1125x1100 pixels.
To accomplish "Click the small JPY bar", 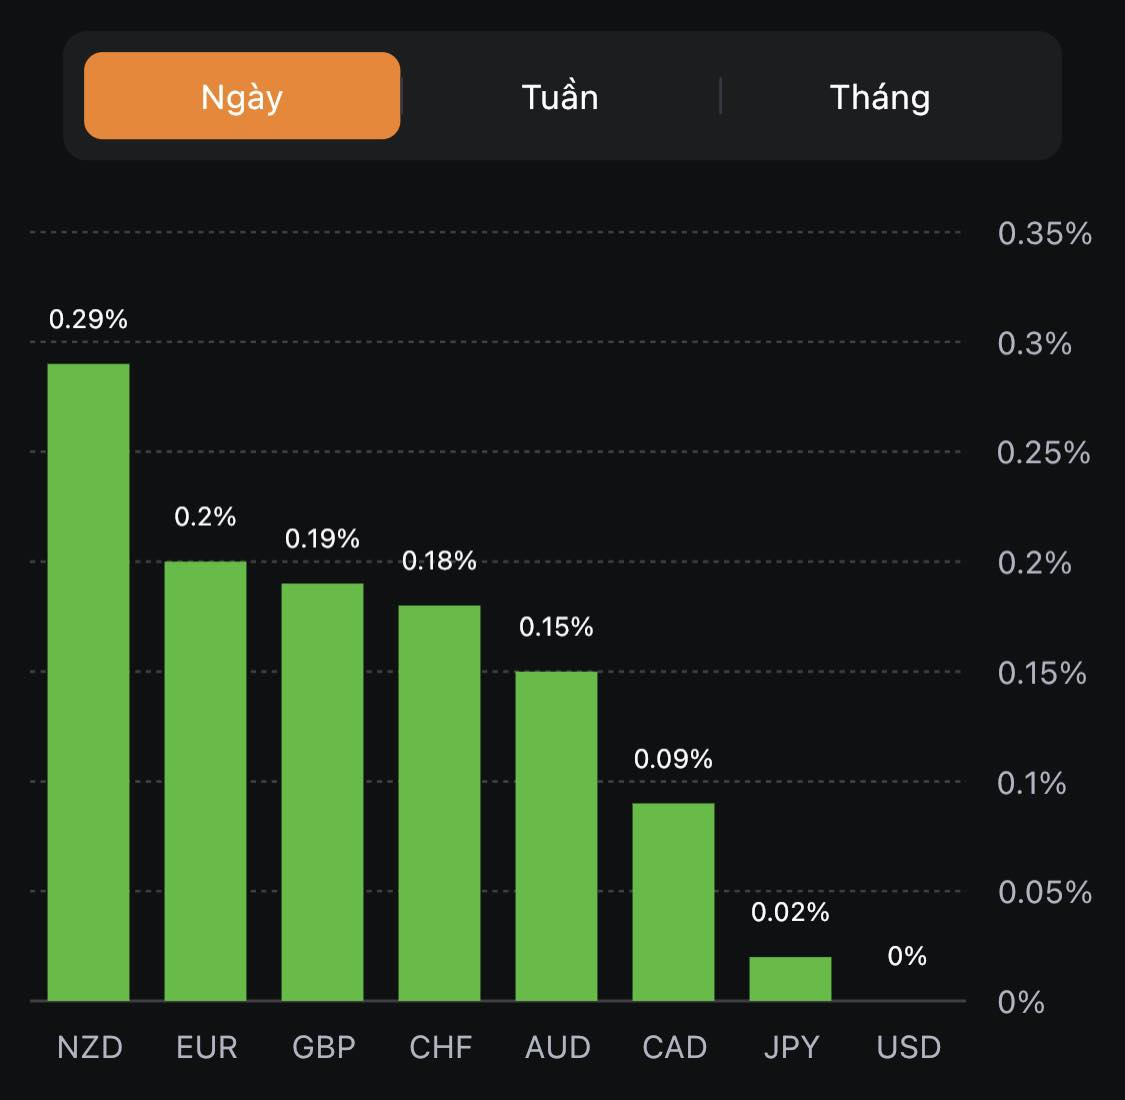I will [790, 979].
